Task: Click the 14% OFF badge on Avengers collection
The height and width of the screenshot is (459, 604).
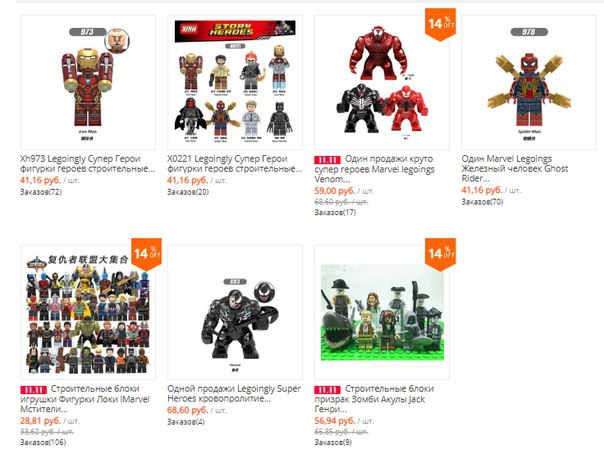Action: point(146,254)
